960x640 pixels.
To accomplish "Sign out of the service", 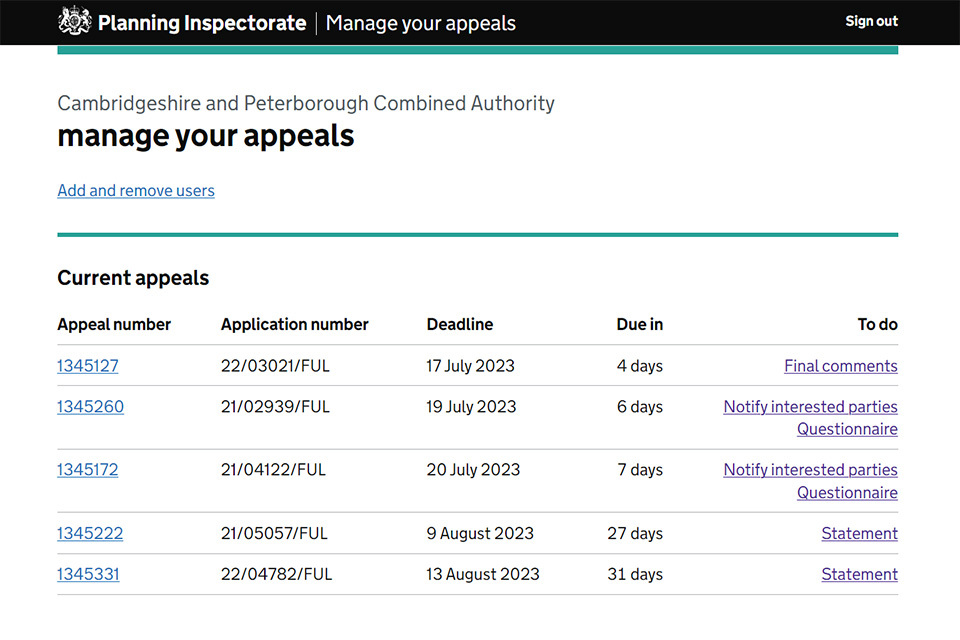I will tap(871, 21).
